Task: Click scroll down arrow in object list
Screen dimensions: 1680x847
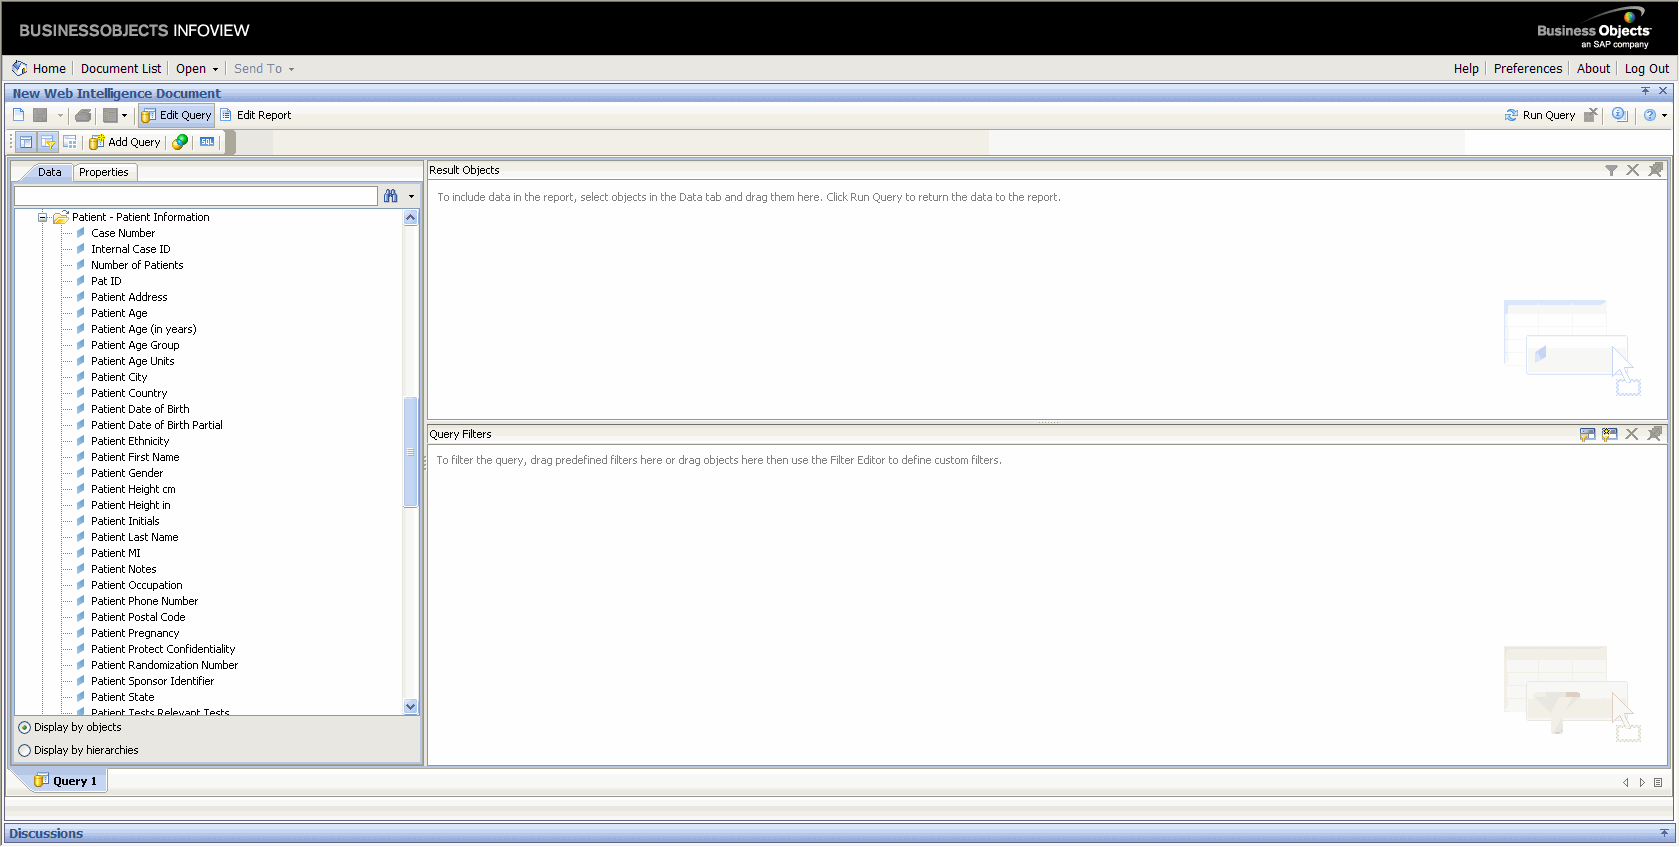Action: pos(410,707)
